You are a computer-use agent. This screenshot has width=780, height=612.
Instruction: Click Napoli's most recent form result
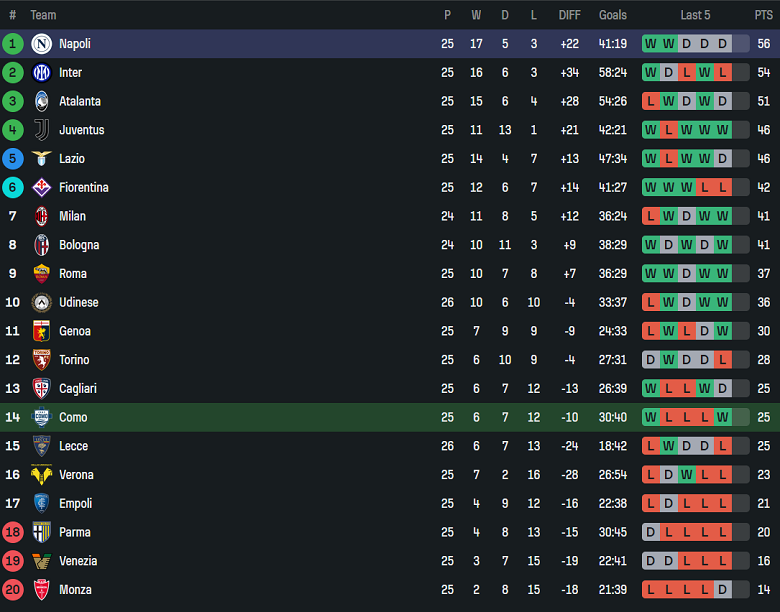(x=722, y=44)
